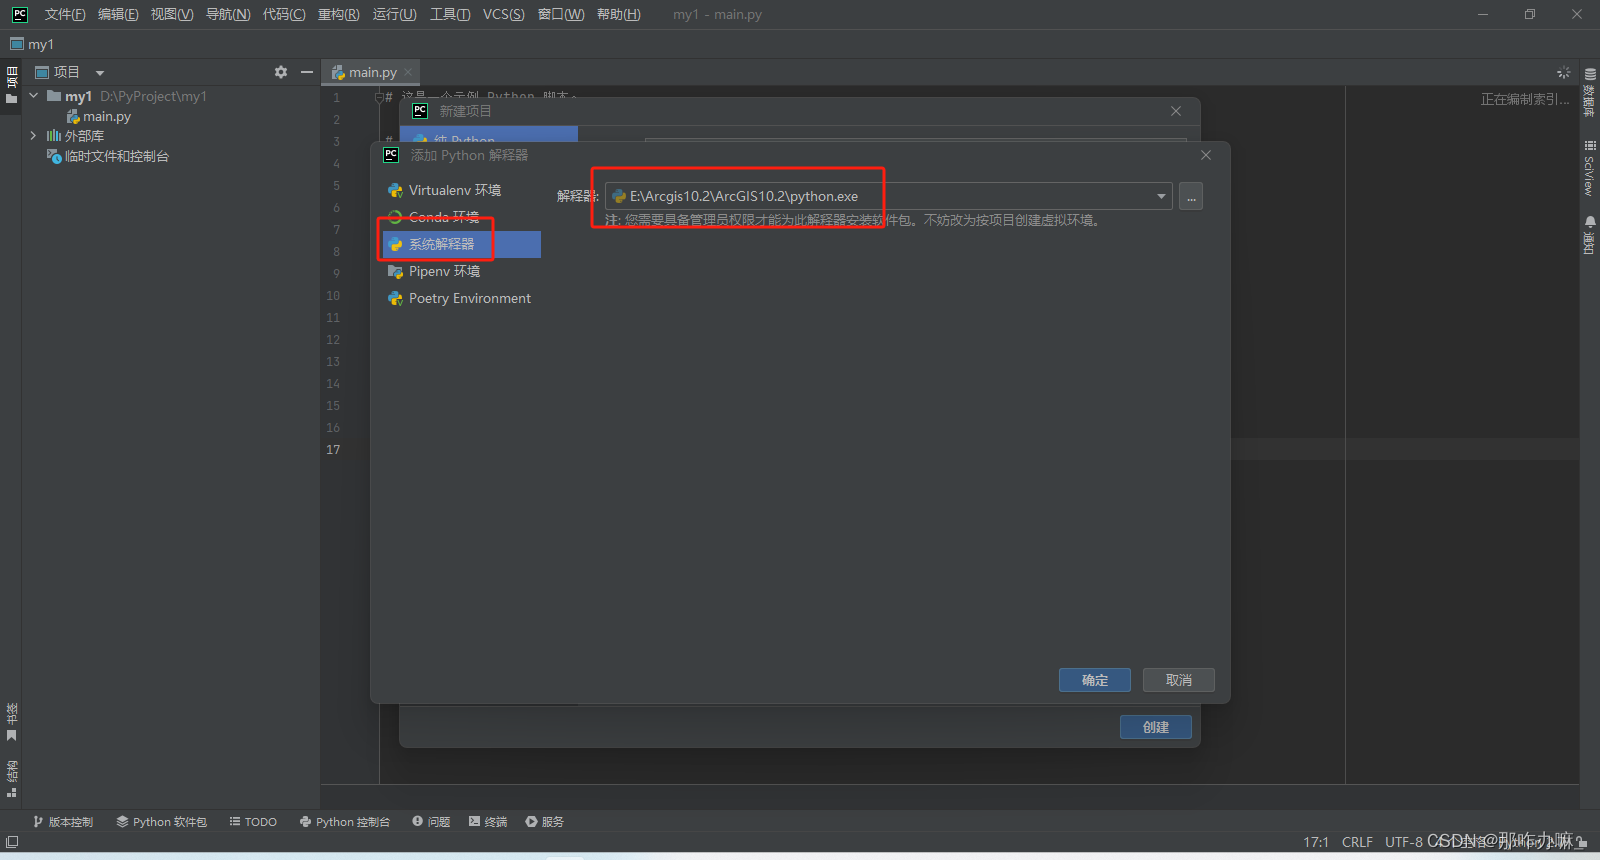Toggle tool window quick access icon
This screenshot has width=1600, height=860.
click(11, 842)
